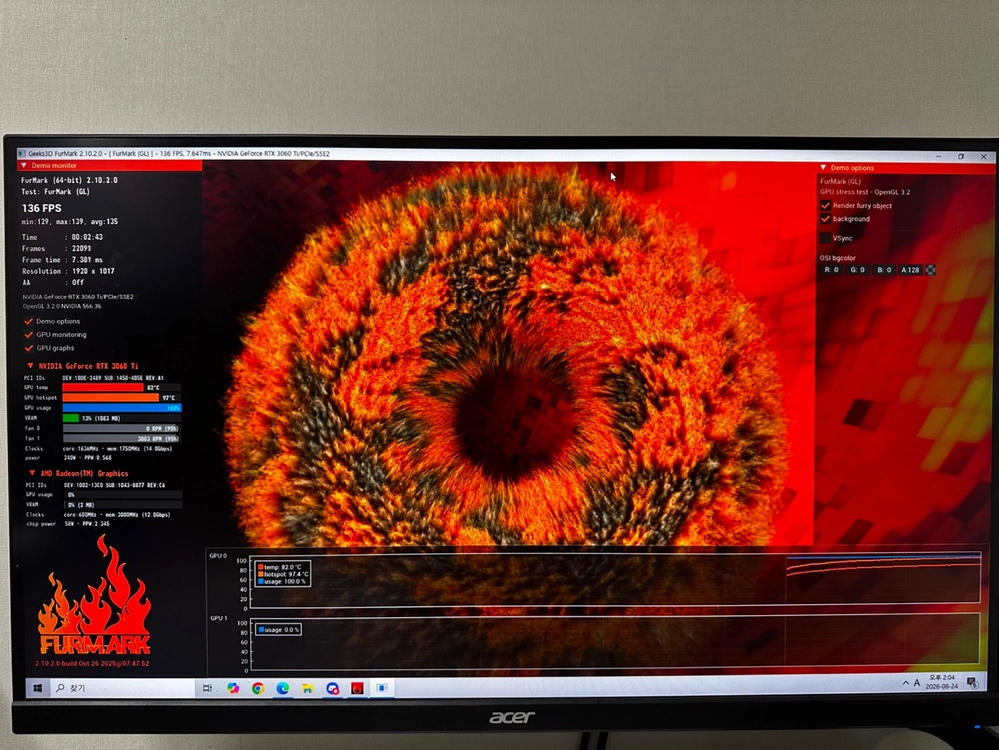
Task: Click the Frames 22091 value
Action: [81, 249]
